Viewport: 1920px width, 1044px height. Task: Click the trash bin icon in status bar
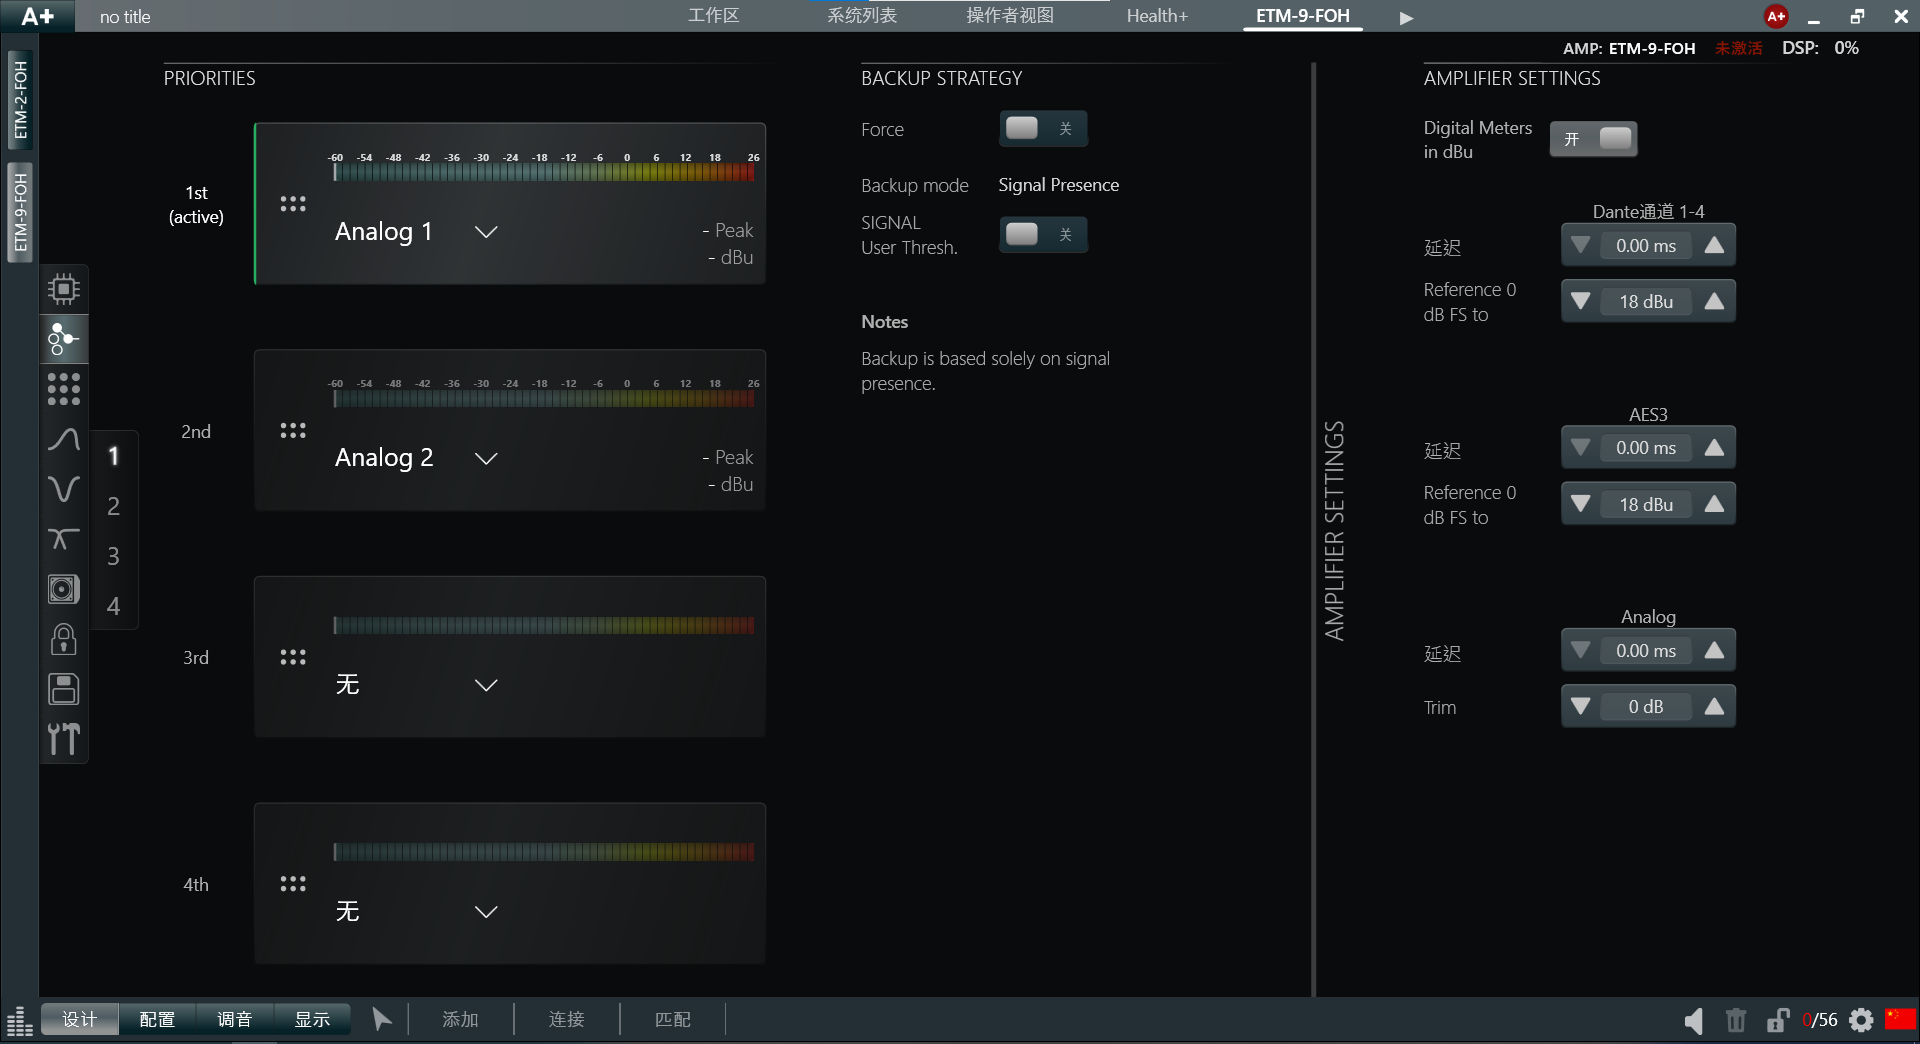(1735, 1020)
